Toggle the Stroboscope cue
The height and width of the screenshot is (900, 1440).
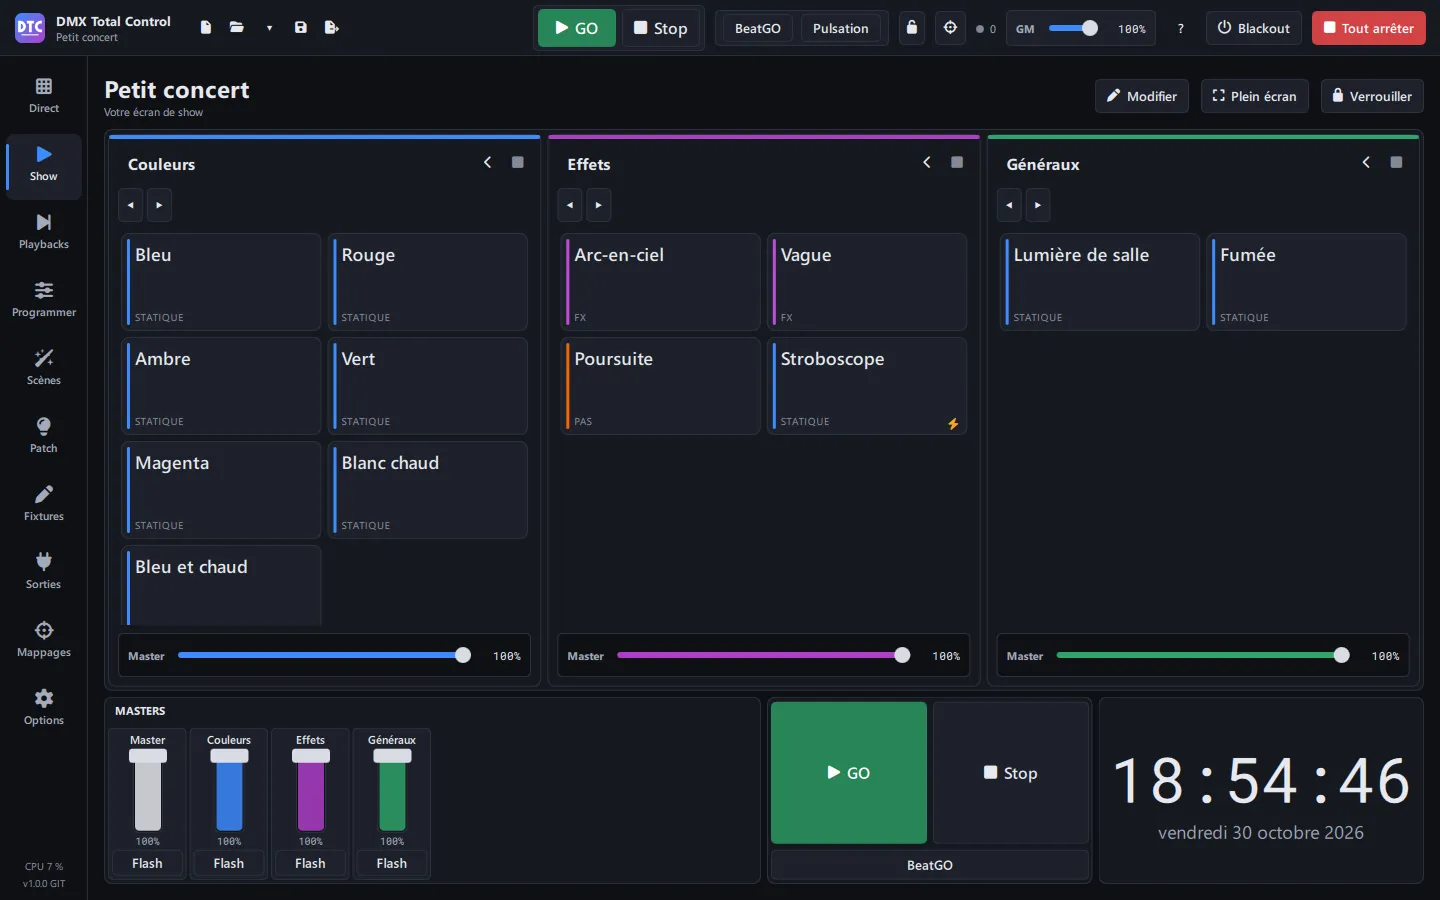[867, 386]
